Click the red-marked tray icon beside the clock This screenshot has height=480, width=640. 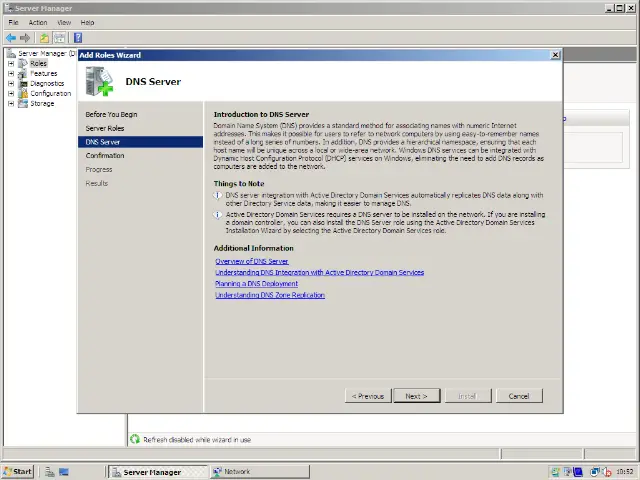[607, 472]
